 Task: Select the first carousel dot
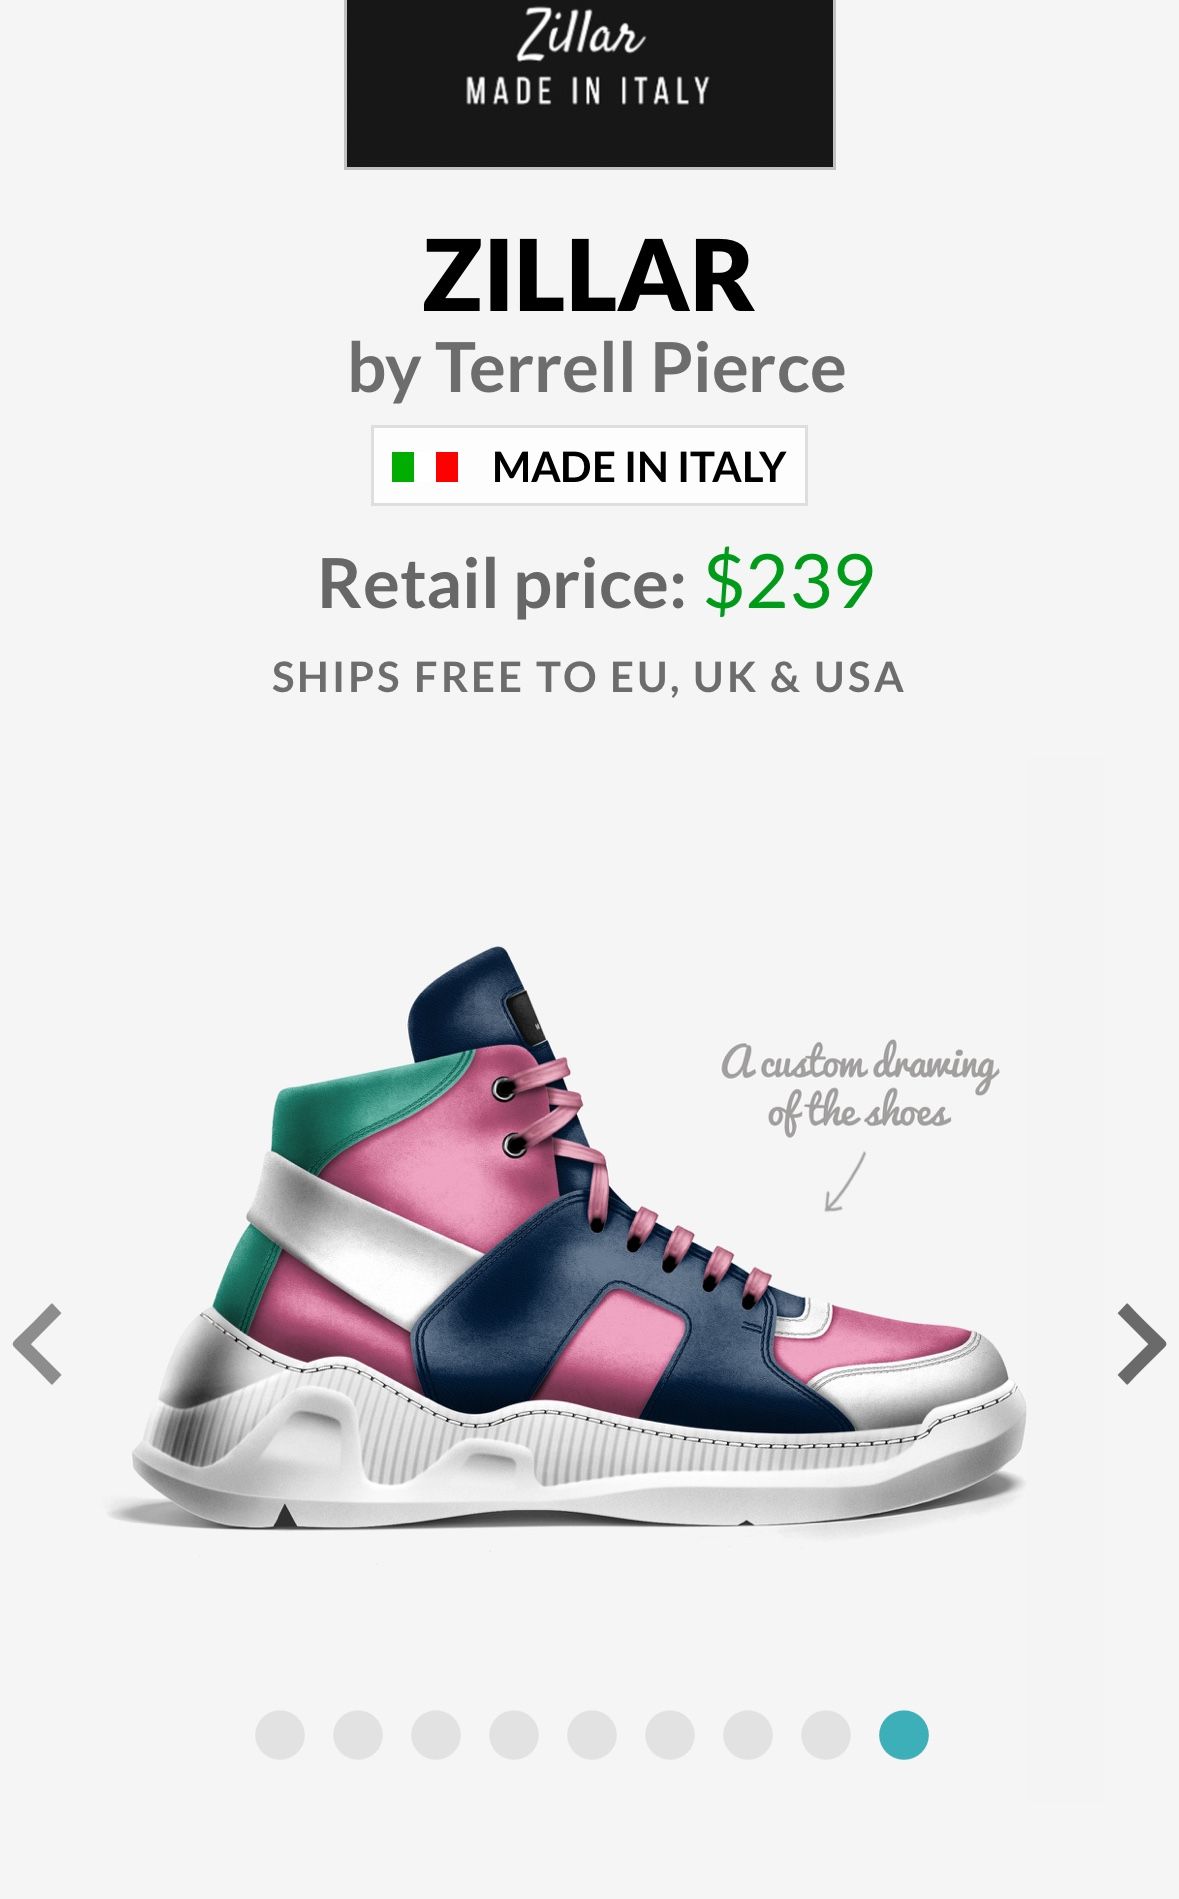(280, 1734)
